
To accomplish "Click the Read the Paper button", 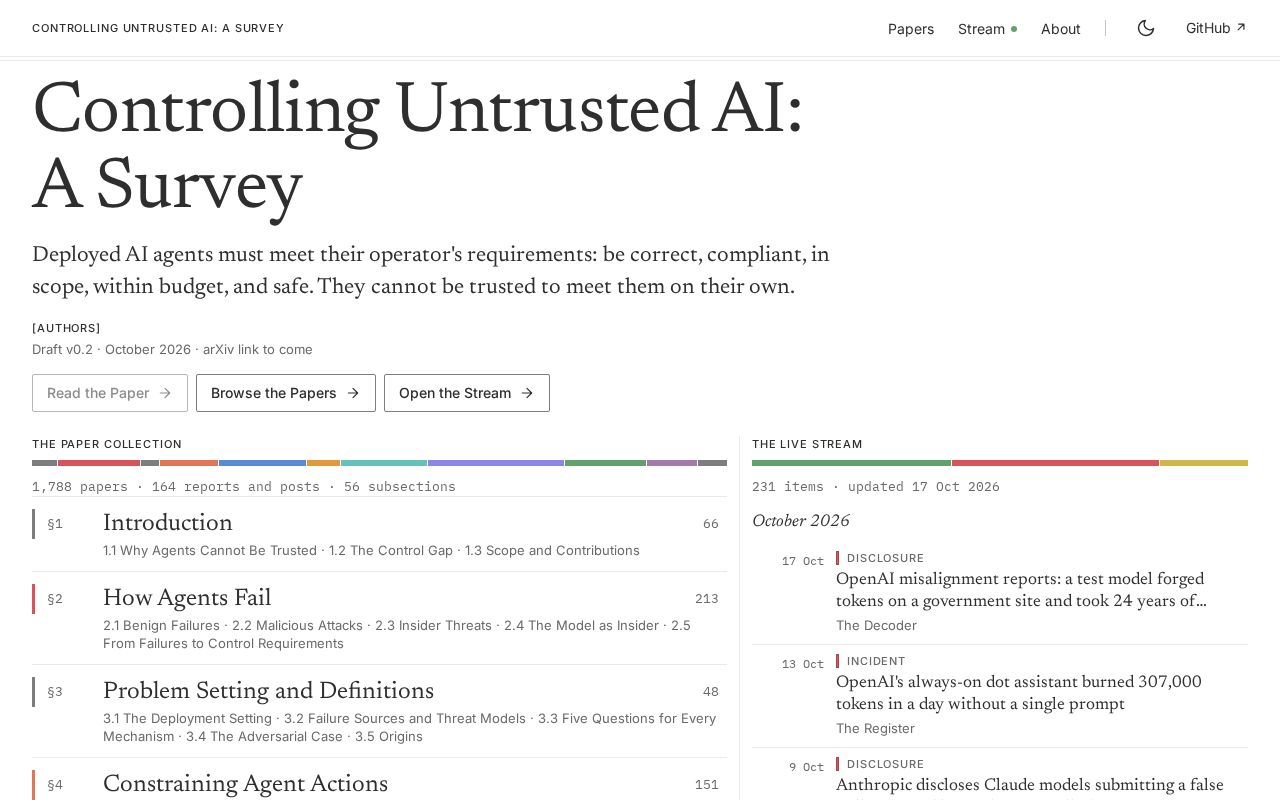I will (110, 393).
